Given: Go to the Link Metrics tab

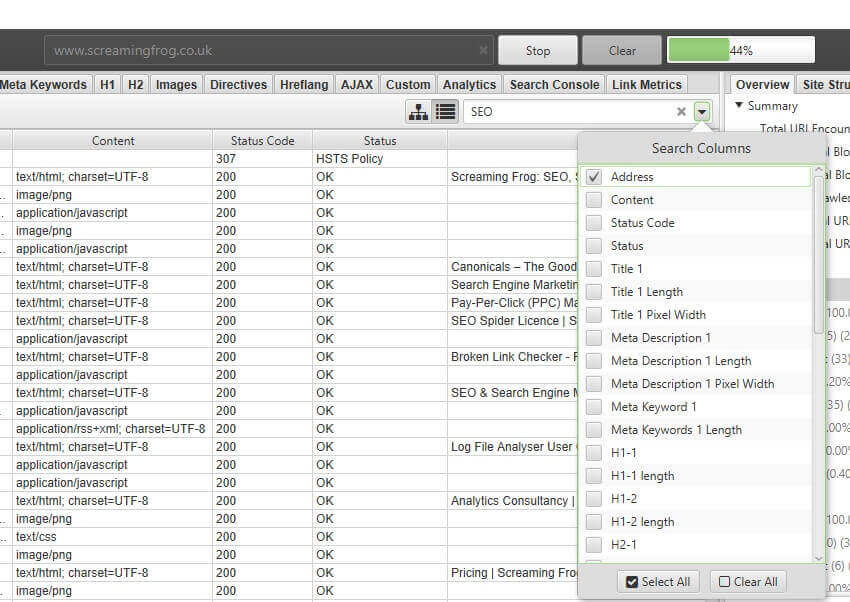Looking at the screenshot, I should point(646,85).
